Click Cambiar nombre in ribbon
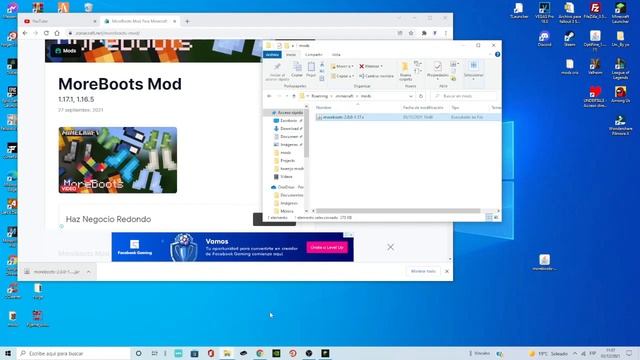This screenshot has height=360, width=640. coord(376,76)
